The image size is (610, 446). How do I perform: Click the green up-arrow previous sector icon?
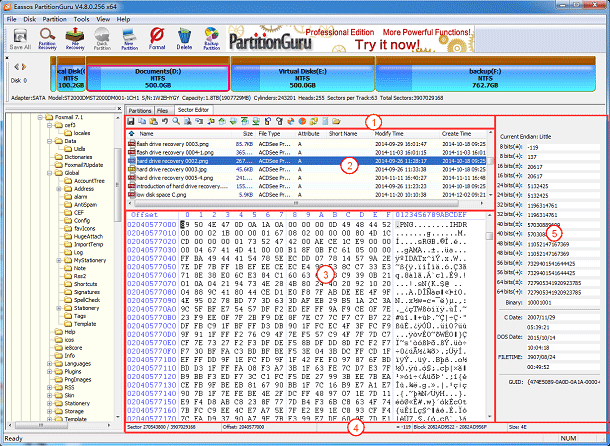click(x=222, y=121)
